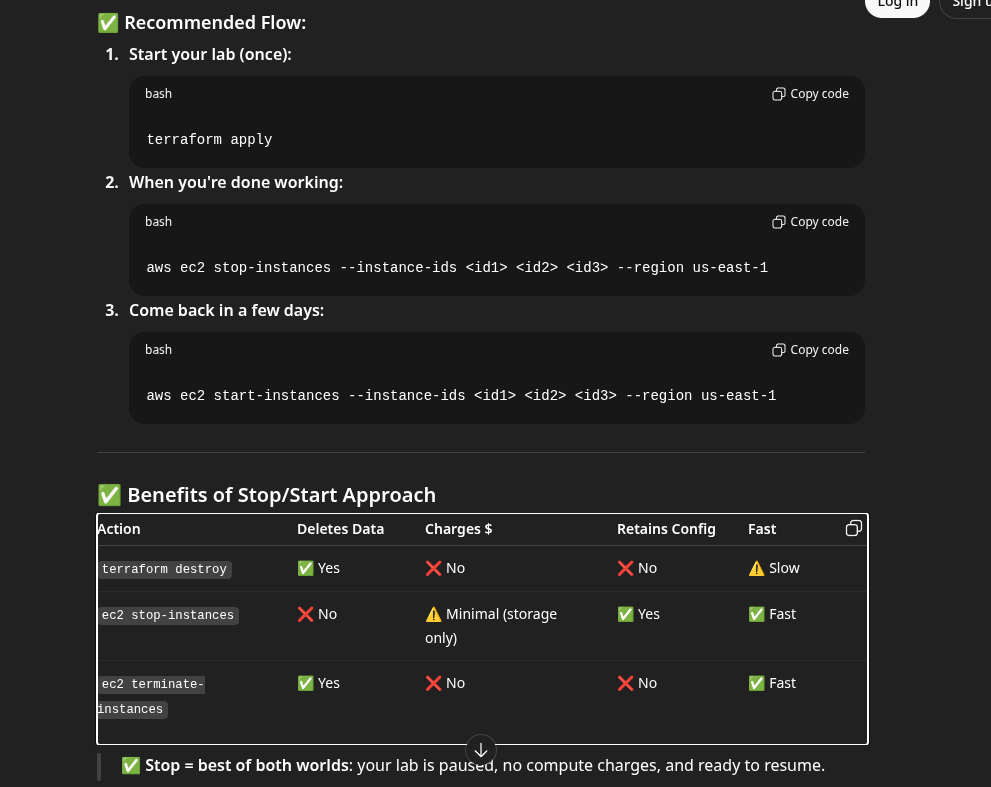
Task: Select the ec2 stop-instances table entry
Action: (167, 615)
